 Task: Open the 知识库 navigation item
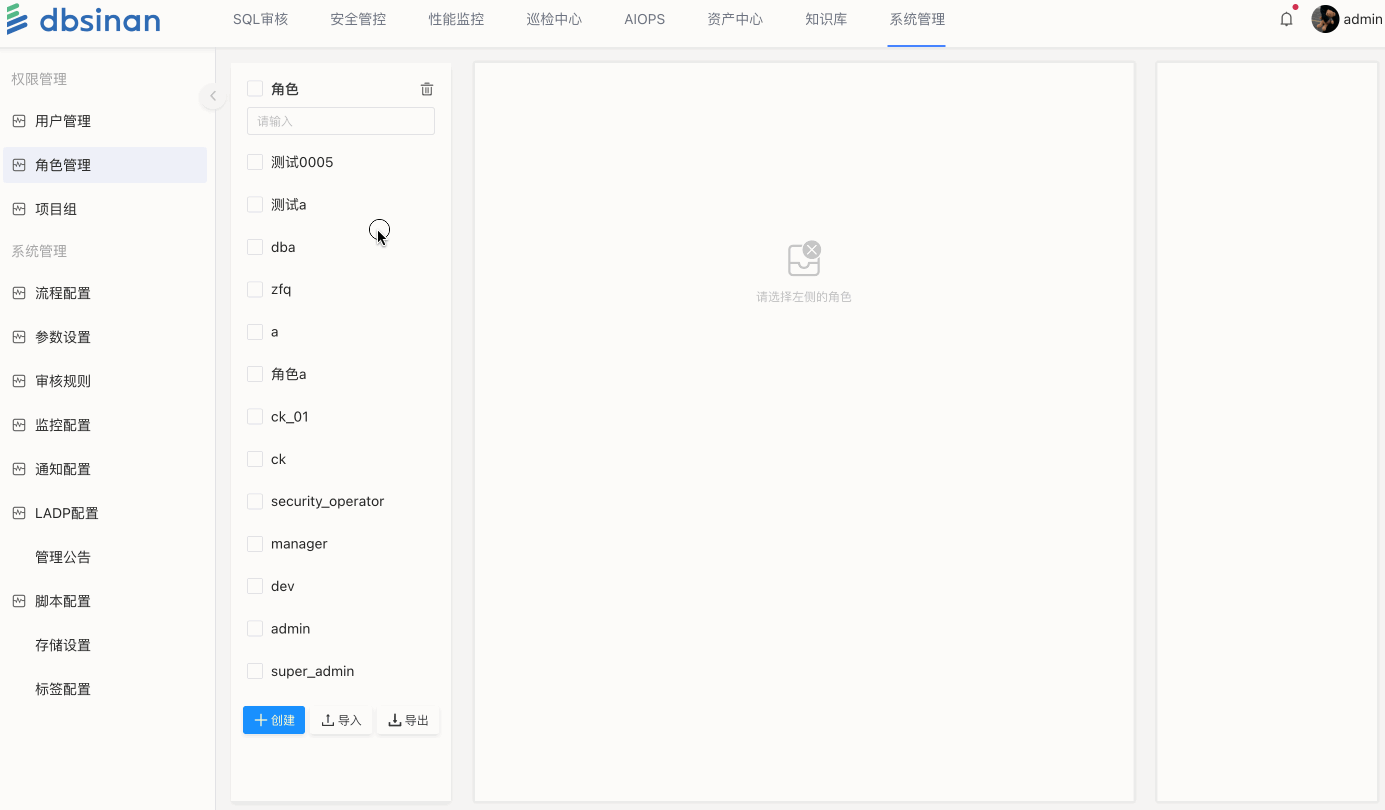826,19
